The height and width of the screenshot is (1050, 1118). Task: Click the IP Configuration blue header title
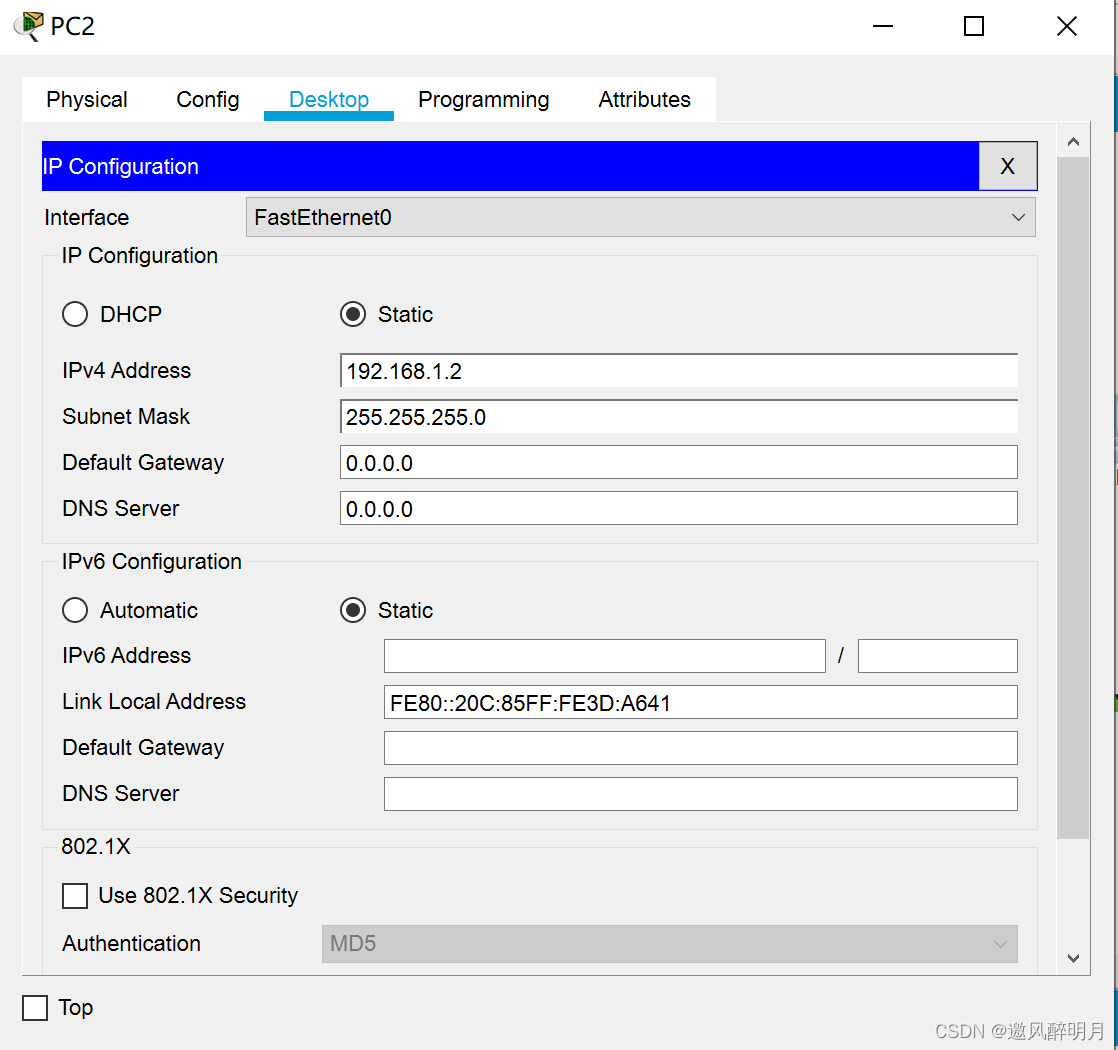[120, 166]
